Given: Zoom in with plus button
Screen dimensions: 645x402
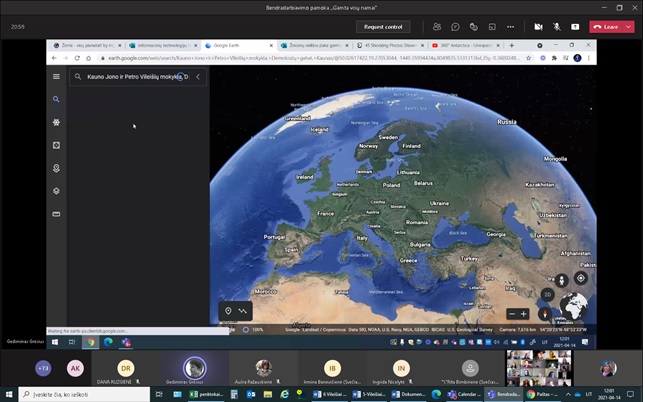Looking at the screenshot, I should pos(523,314).
